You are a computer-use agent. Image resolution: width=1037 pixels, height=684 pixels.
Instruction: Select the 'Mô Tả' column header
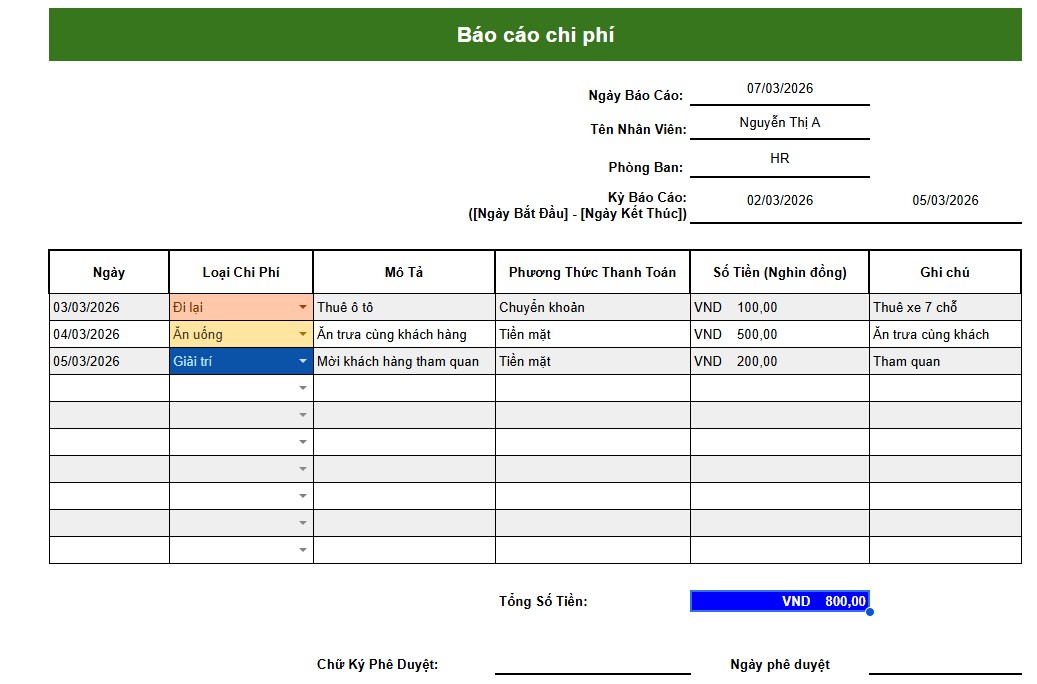point(403,272)
